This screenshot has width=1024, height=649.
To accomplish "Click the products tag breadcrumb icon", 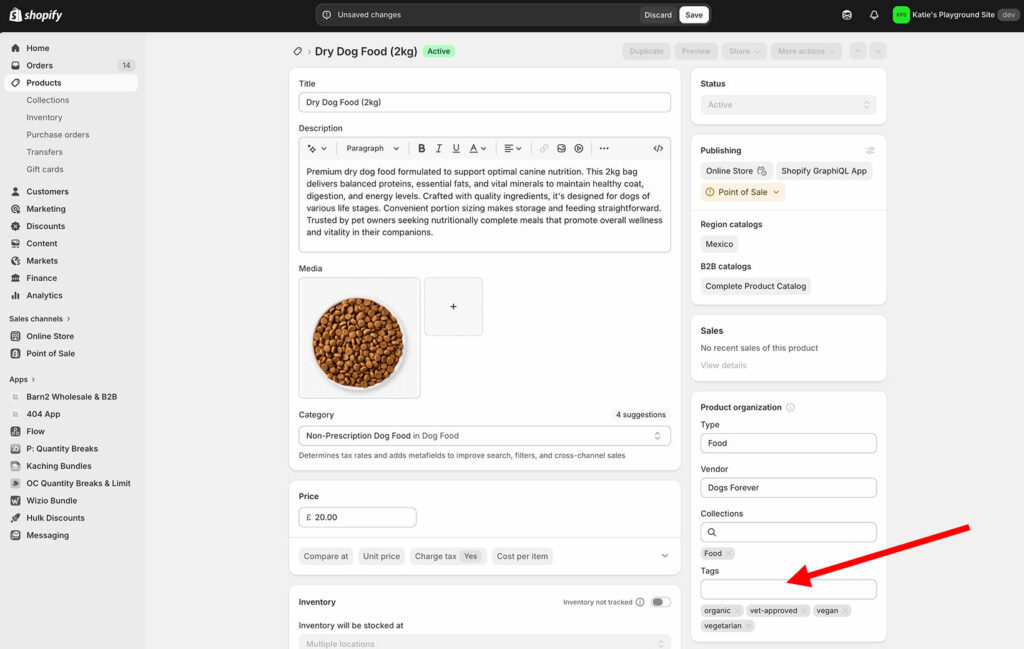I will [x=297, y=51].
